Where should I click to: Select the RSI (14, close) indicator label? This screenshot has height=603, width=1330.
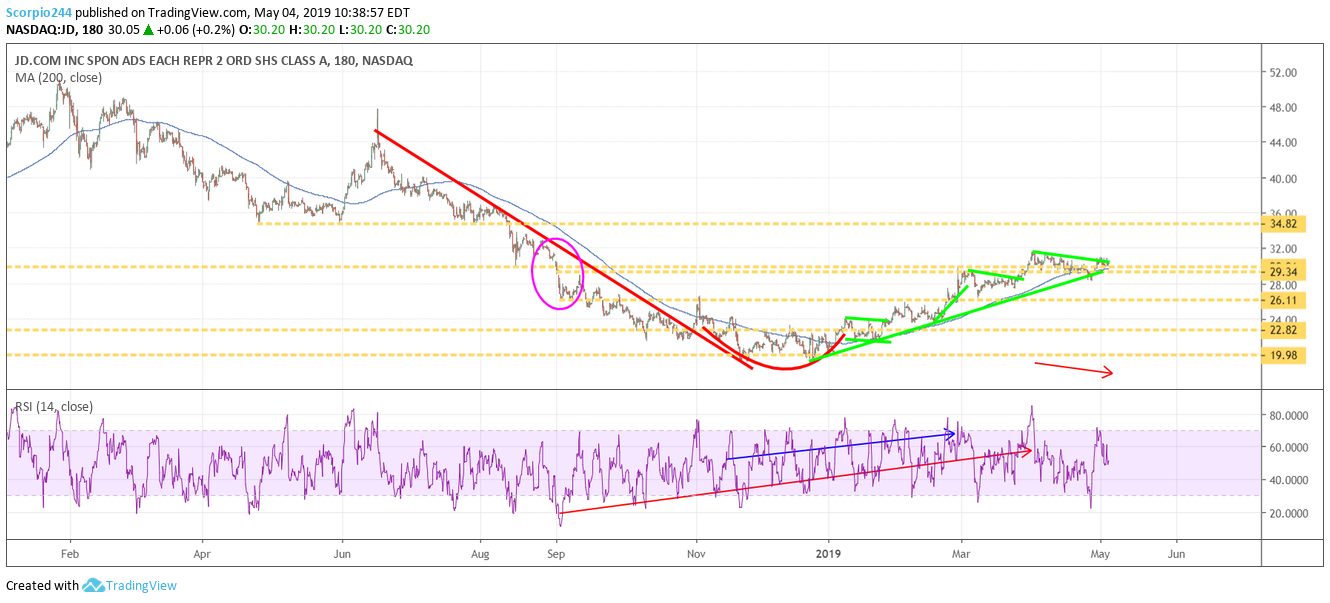point(53,407)
